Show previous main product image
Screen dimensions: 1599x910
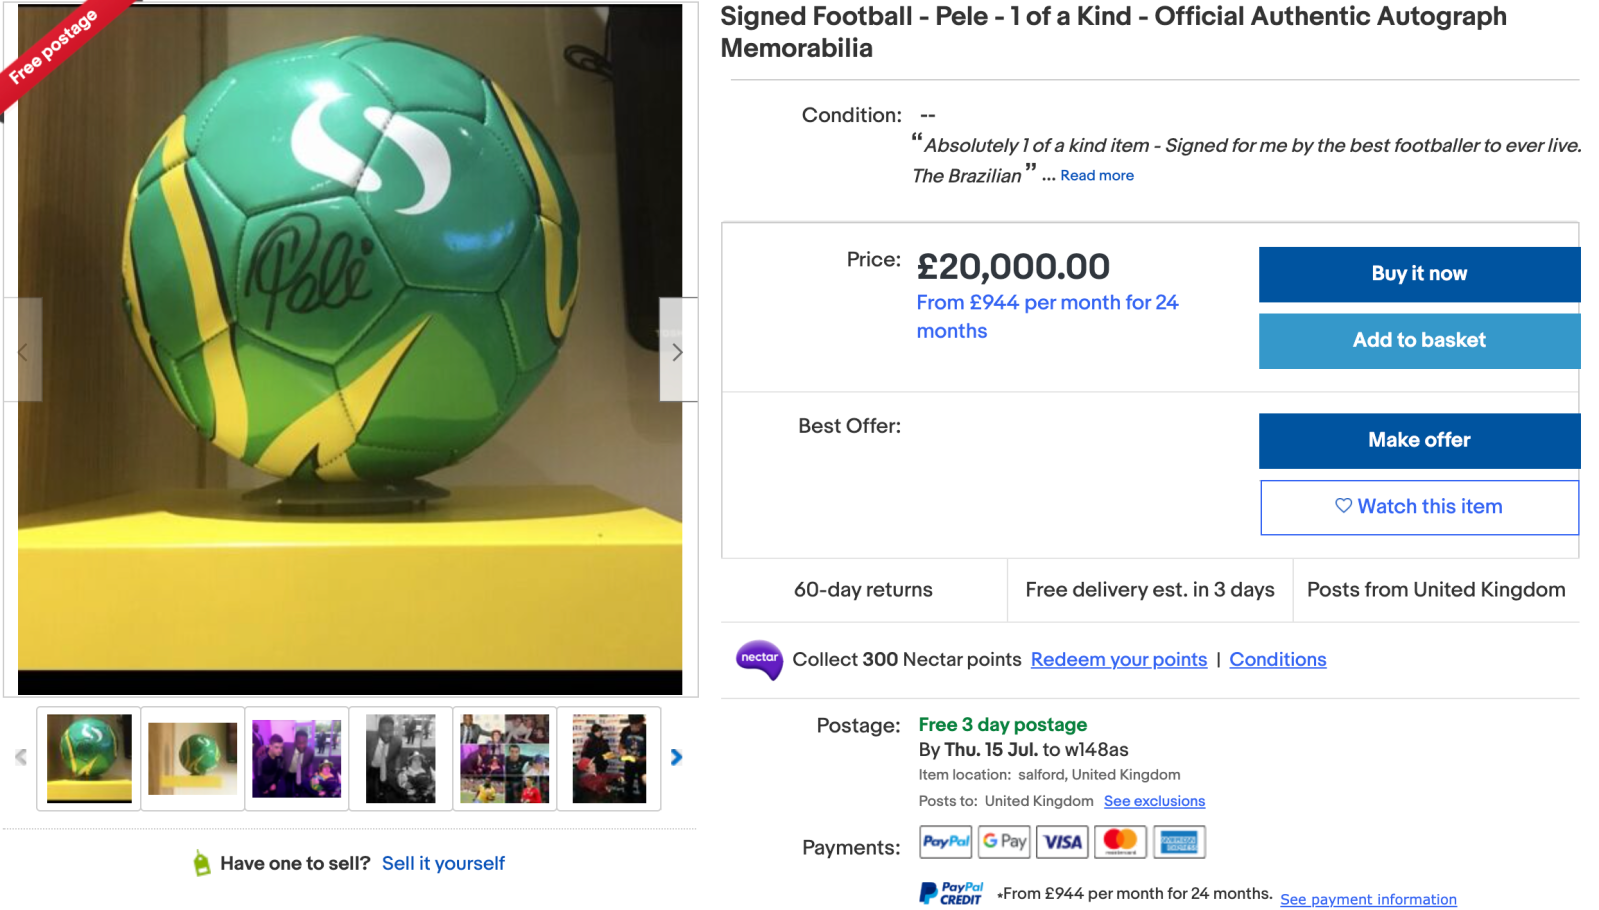pos(23,351)
